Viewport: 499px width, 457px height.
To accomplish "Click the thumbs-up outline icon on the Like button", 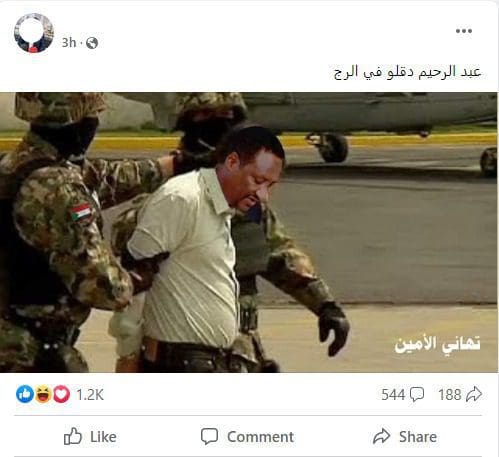I will click(x=73, y=436).
